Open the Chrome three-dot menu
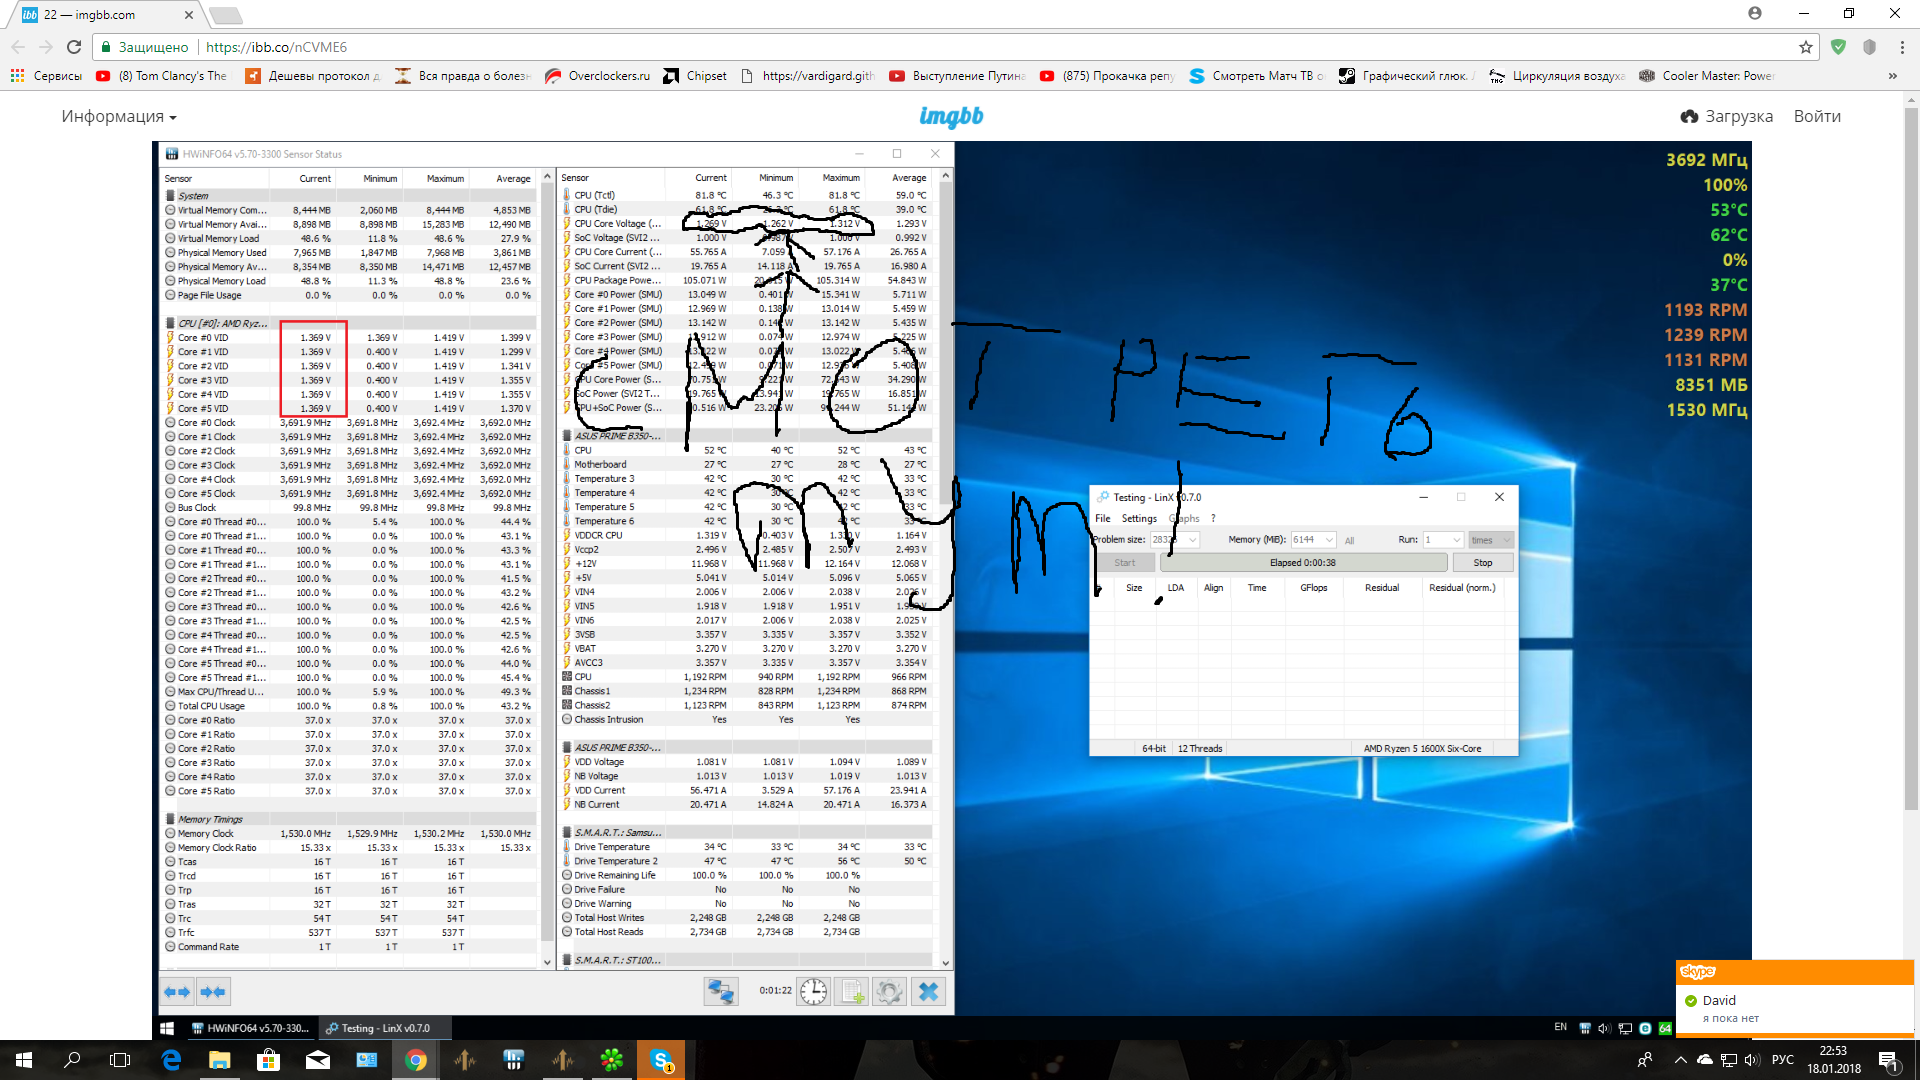 tap(1902, 47)
